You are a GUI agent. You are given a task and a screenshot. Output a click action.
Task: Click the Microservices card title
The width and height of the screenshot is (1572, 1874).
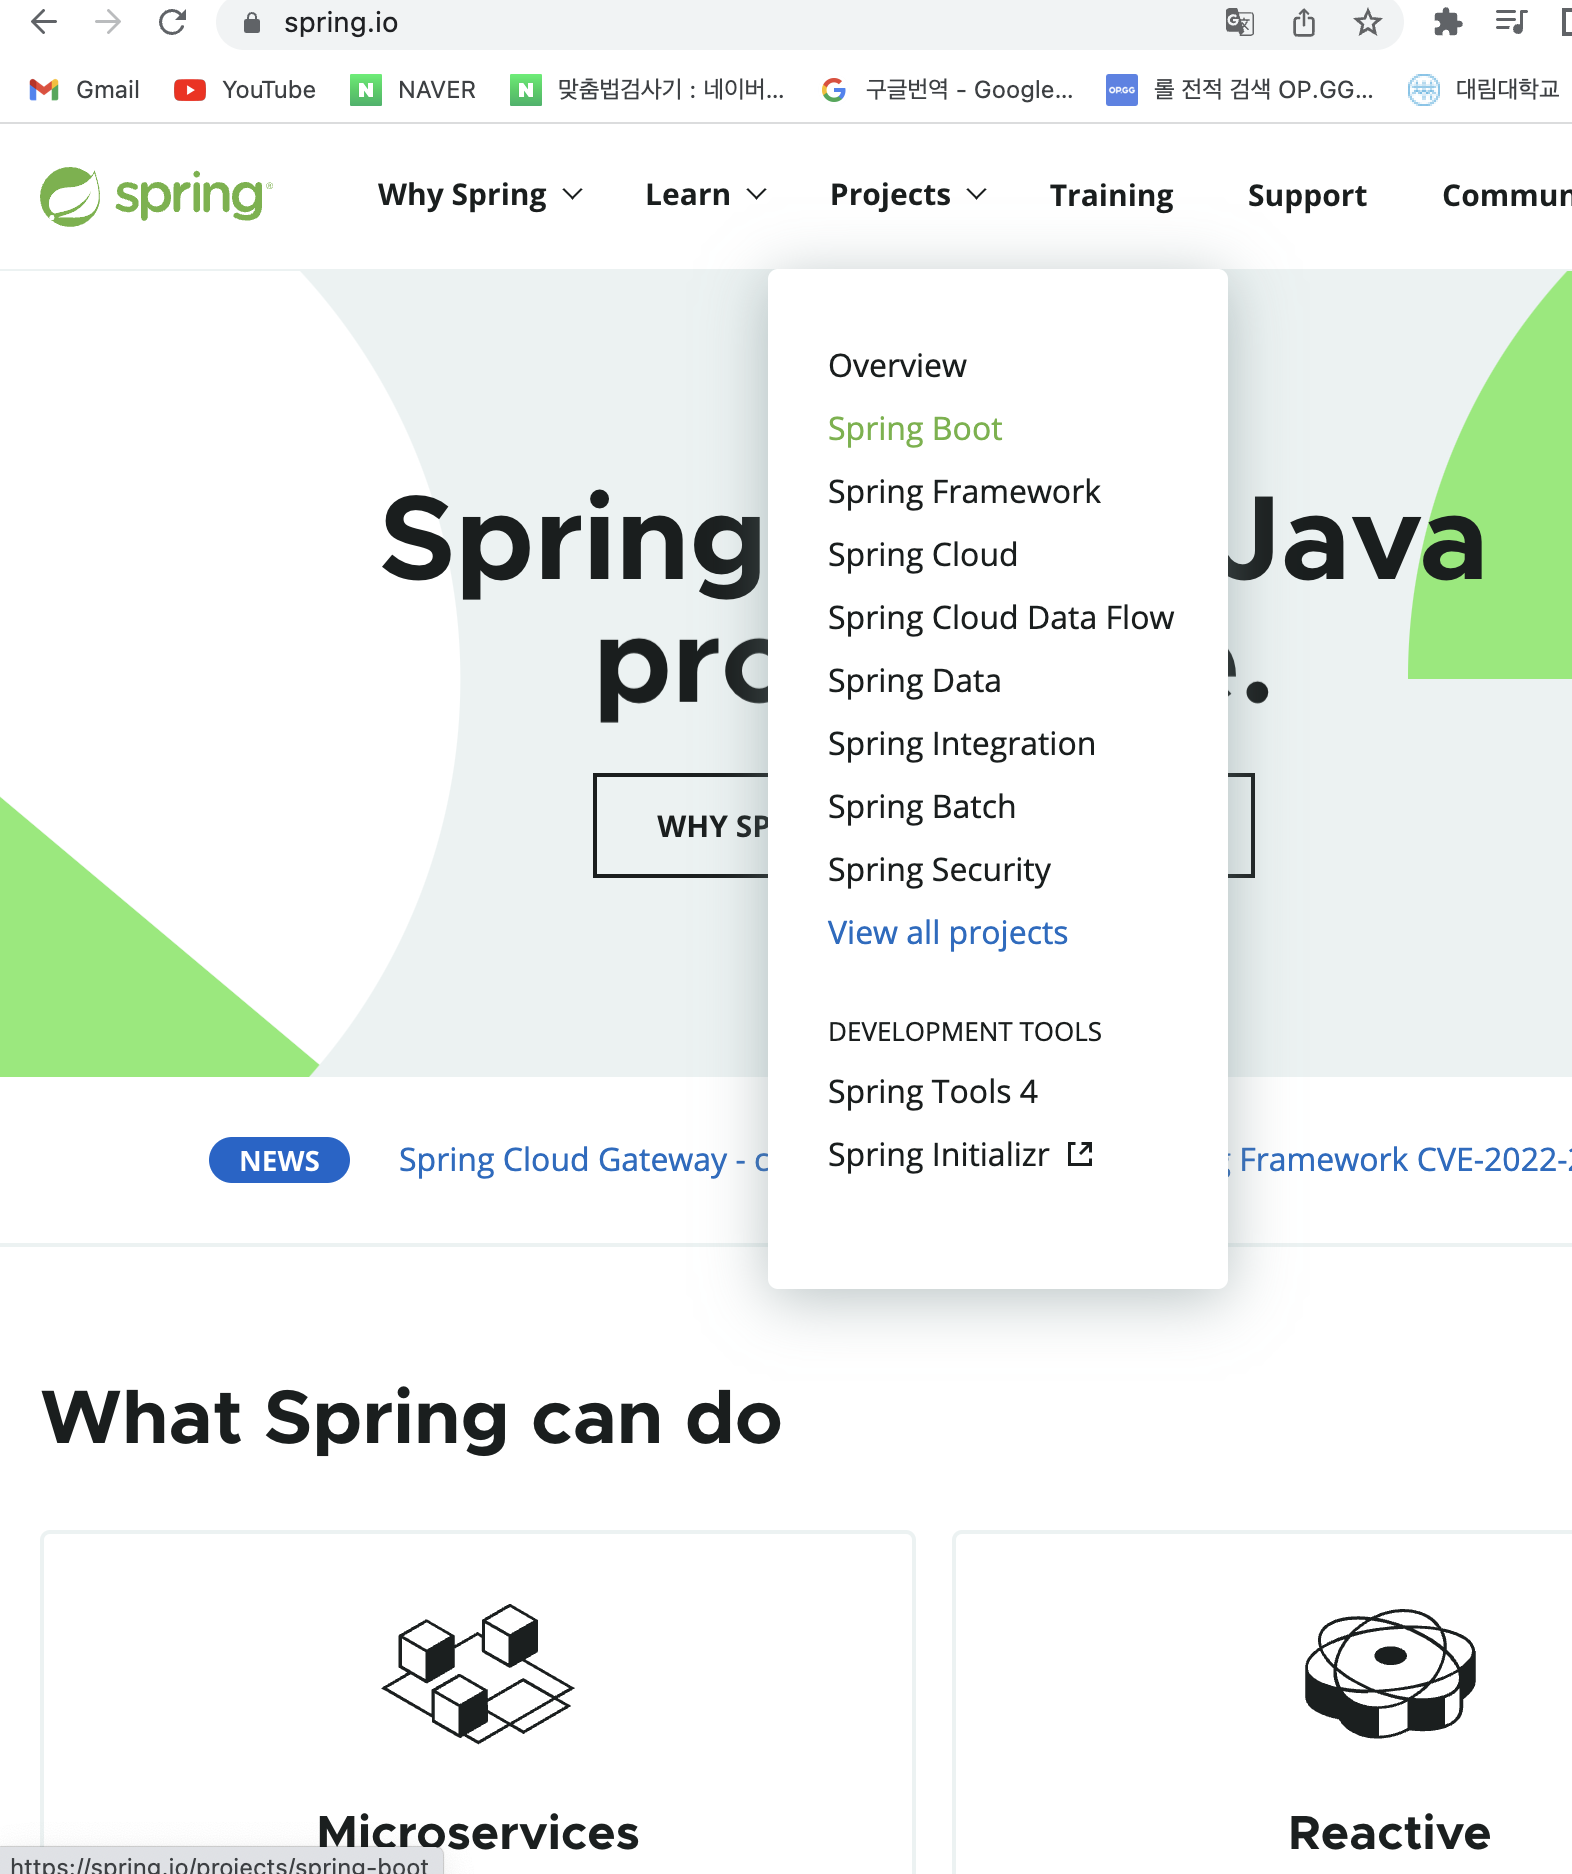coord(478,1832)
